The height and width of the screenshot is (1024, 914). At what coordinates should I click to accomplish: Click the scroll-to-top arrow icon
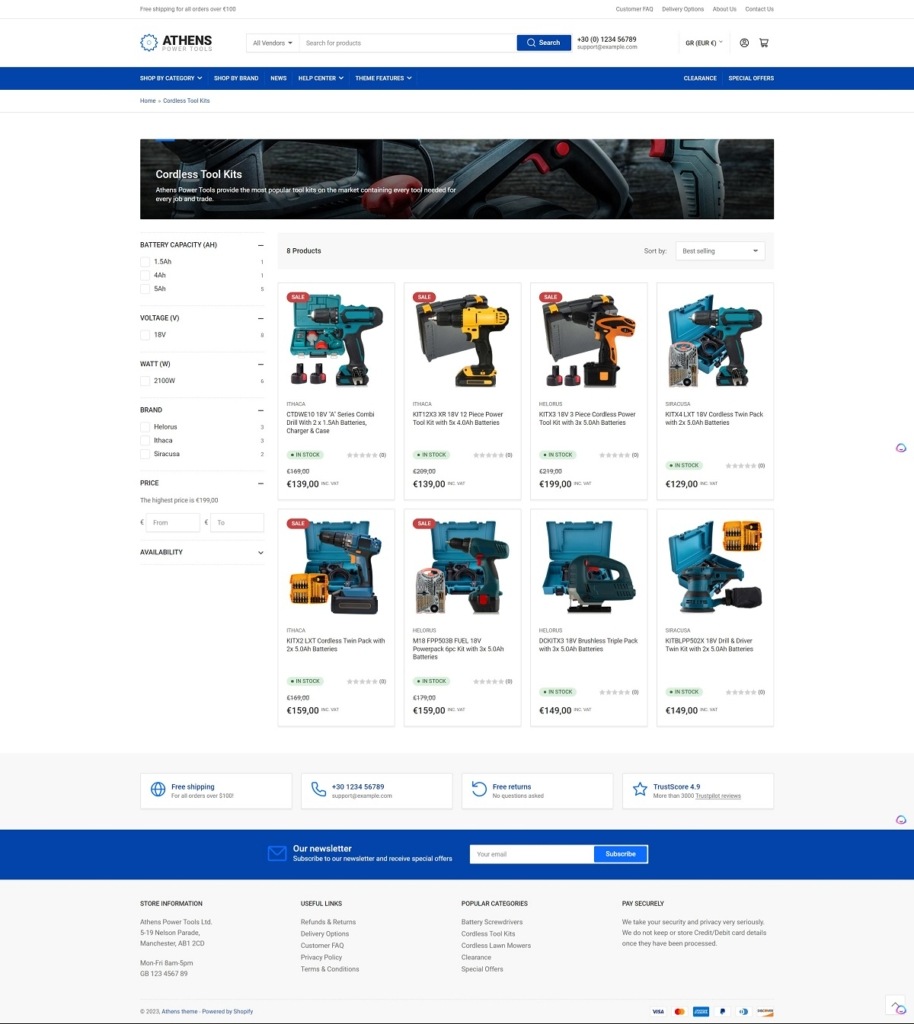893,1004
